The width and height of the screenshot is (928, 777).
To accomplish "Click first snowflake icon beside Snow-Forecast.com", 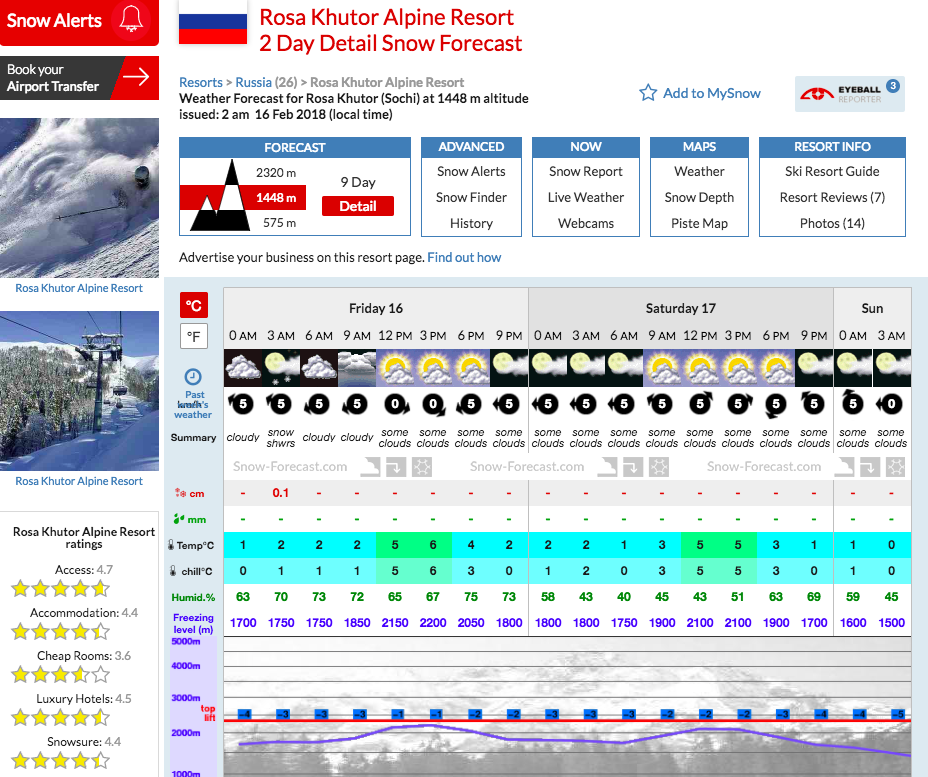I will click(422, 467).
